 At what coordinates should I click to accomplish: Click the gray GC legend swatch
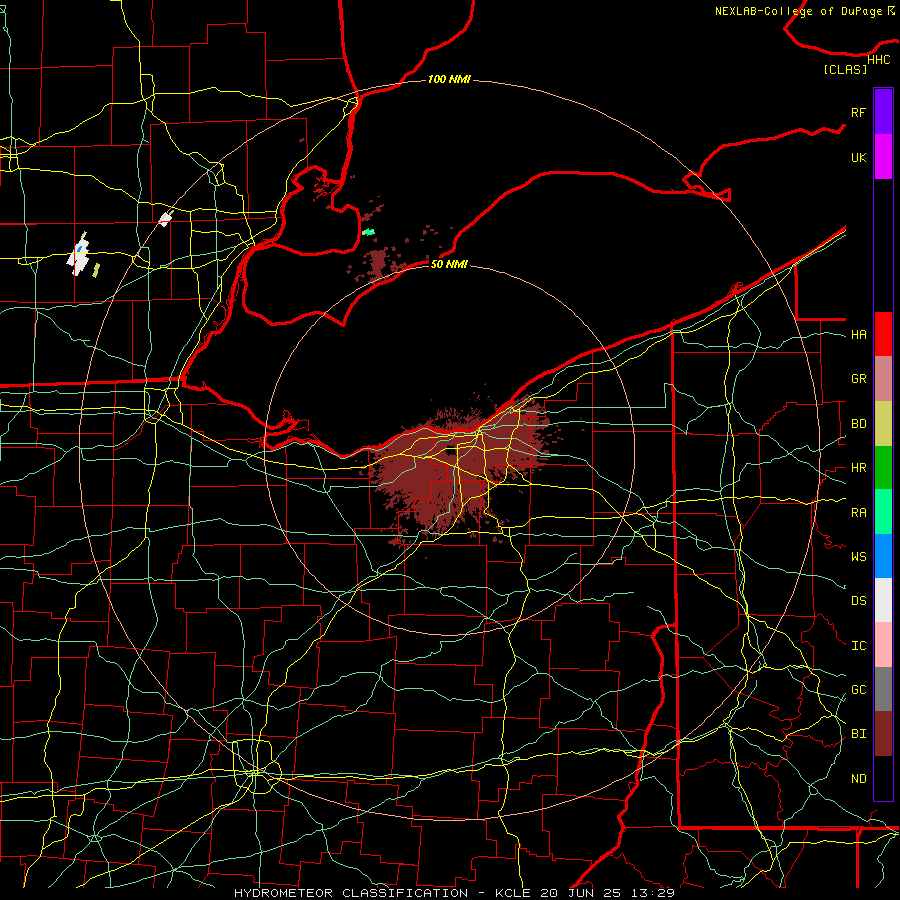click(883, 689)
